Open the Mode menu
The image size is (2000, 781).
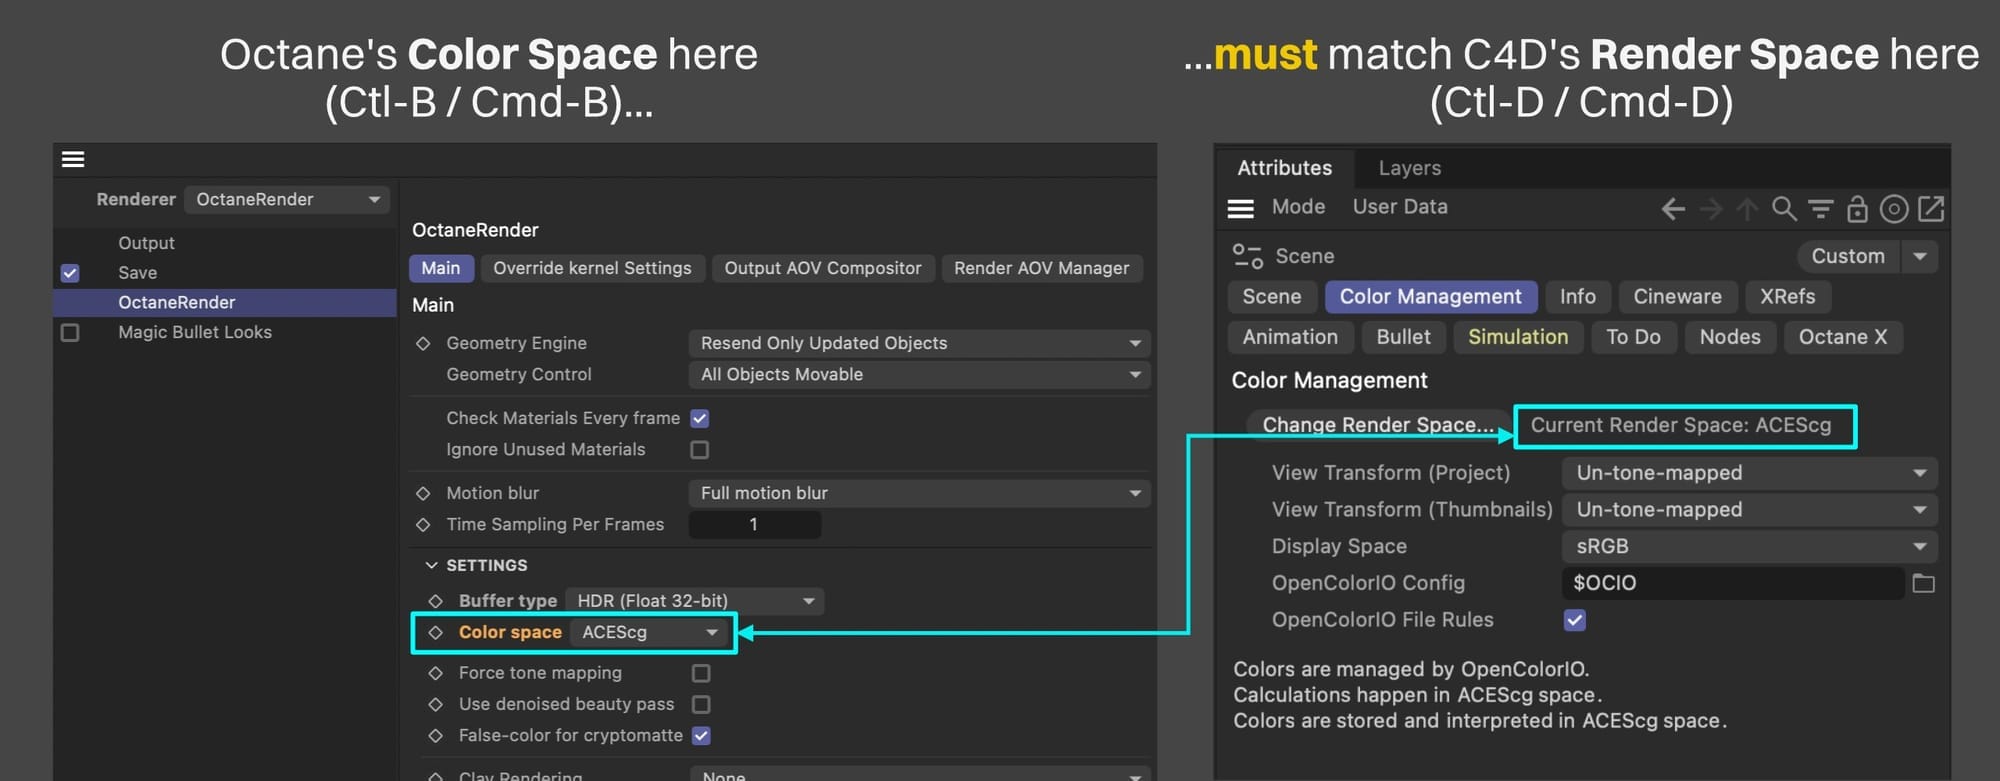point(1298,207)
